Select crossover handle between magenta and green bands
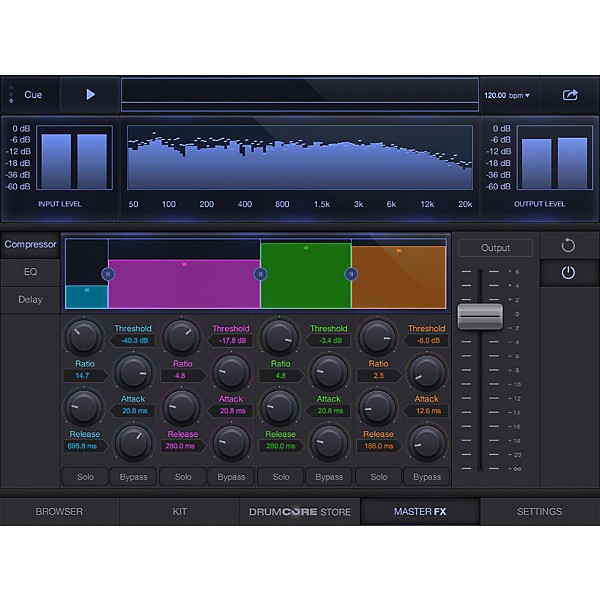The width and height of the screenshot is (600, 600). (x=260, y=273)
